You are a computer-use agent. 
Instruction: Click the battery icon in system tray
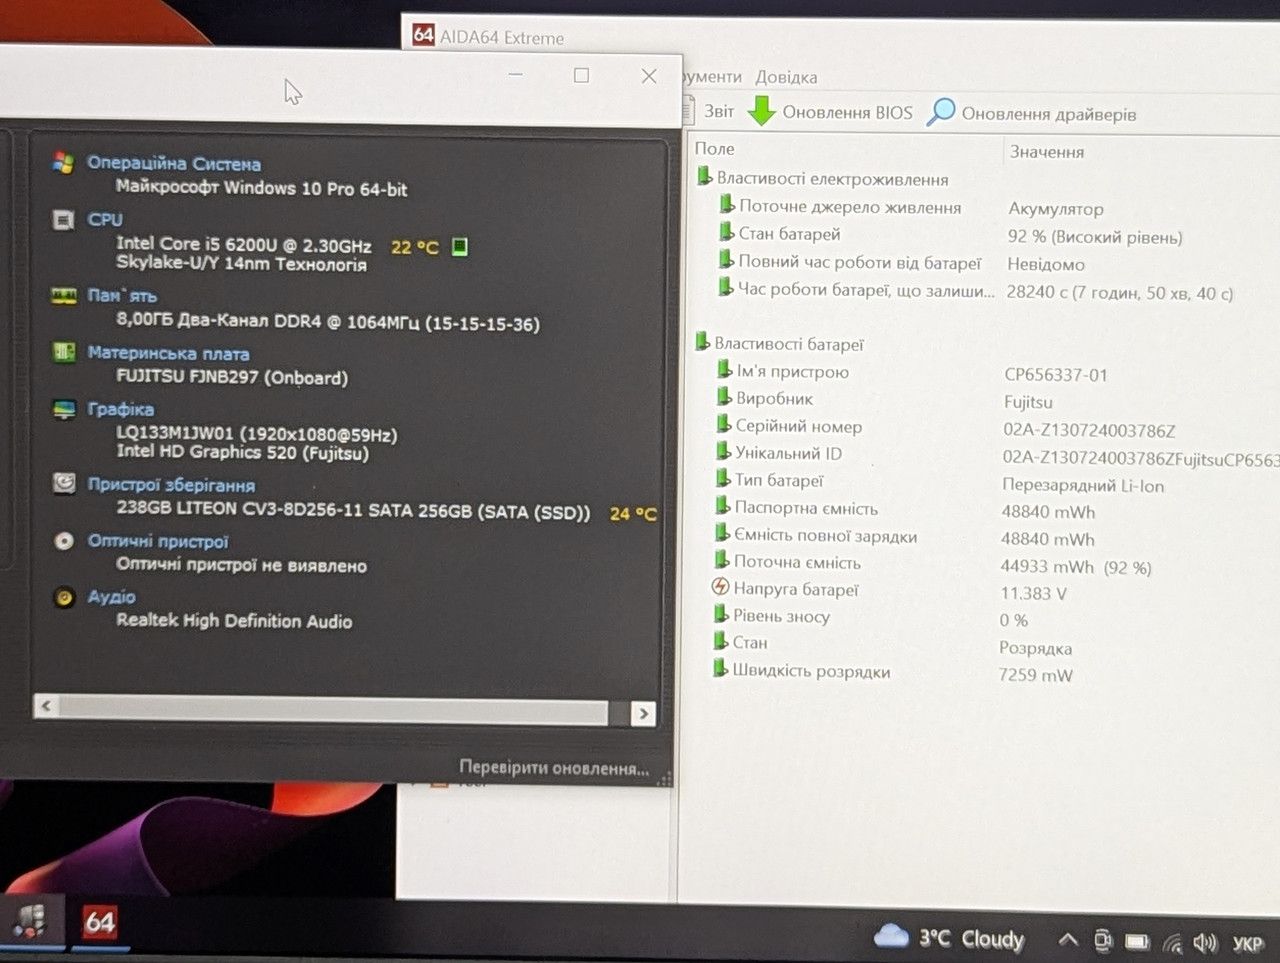point(1137,941)
